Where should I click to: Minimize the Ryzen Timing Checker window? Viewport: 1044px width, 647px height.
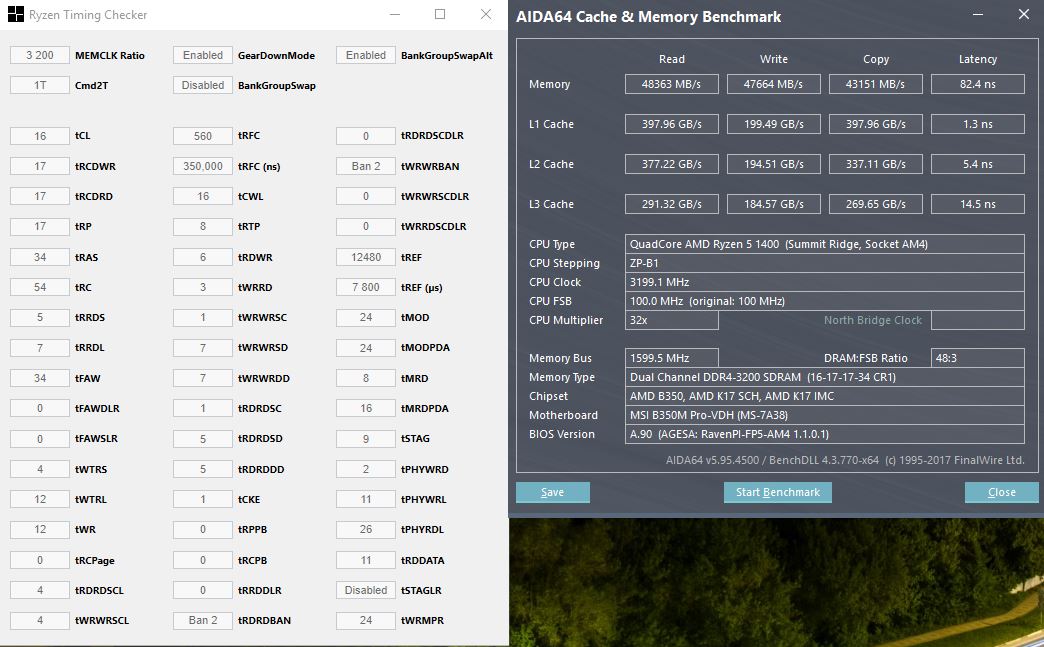(395, 15)
